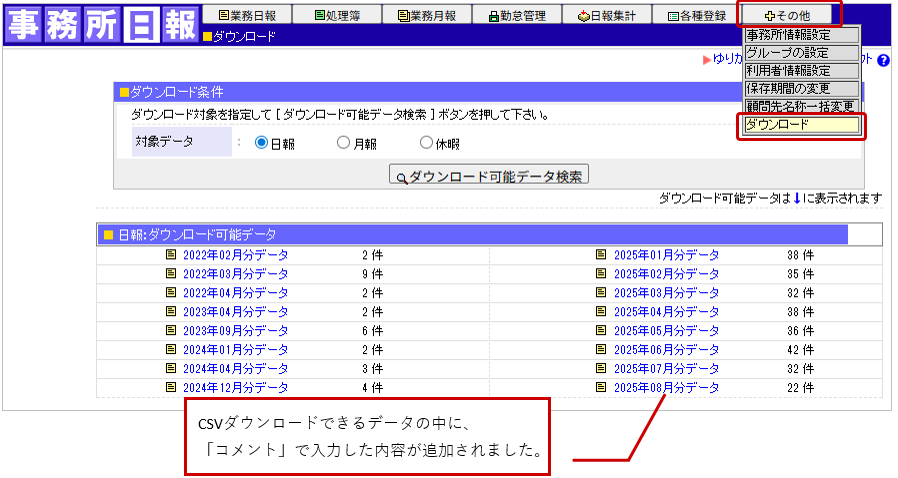Download 2025年05月分データ
Viewport: 898px width, 478px height.
coord(667,330)
